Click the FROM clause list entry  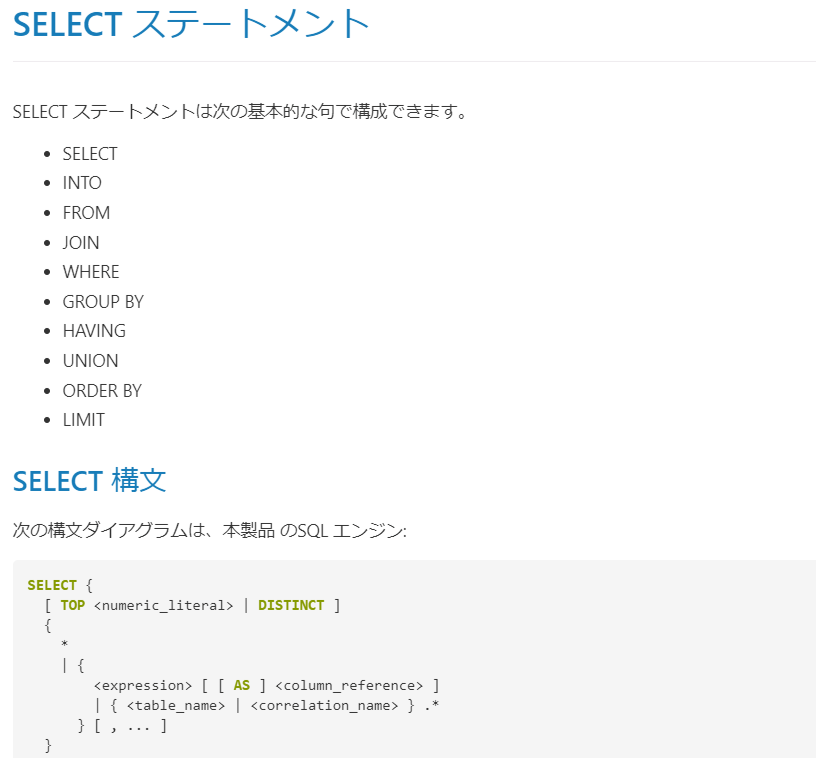86,213
